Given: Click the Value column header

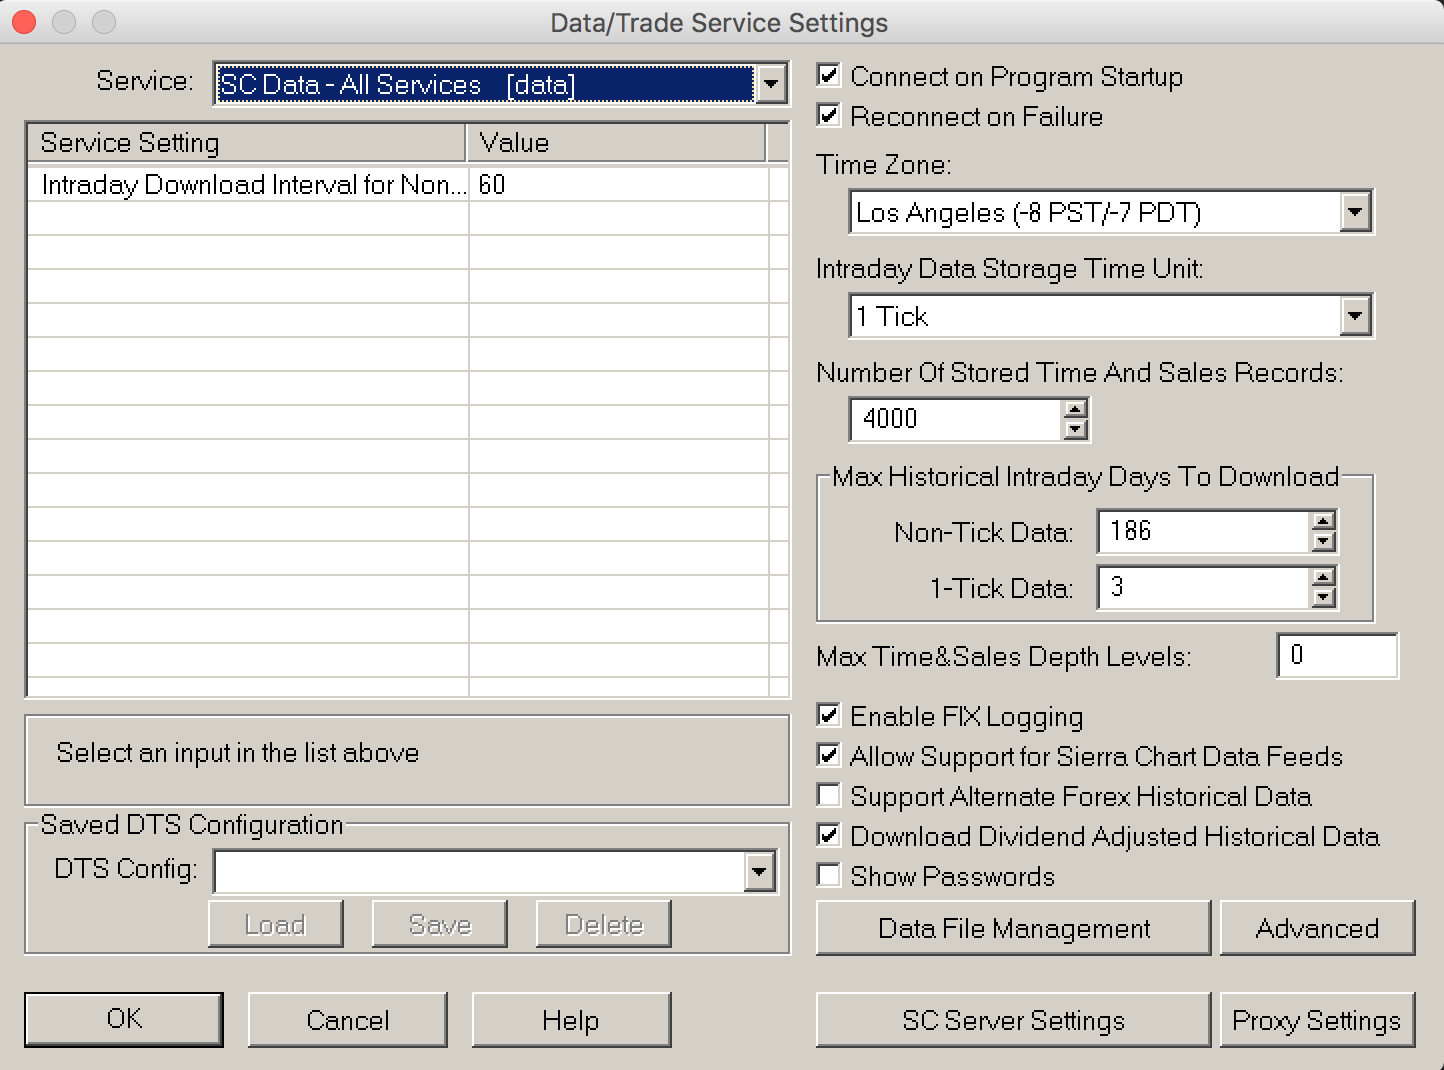Looking at the screenshot, I should 616,143.
